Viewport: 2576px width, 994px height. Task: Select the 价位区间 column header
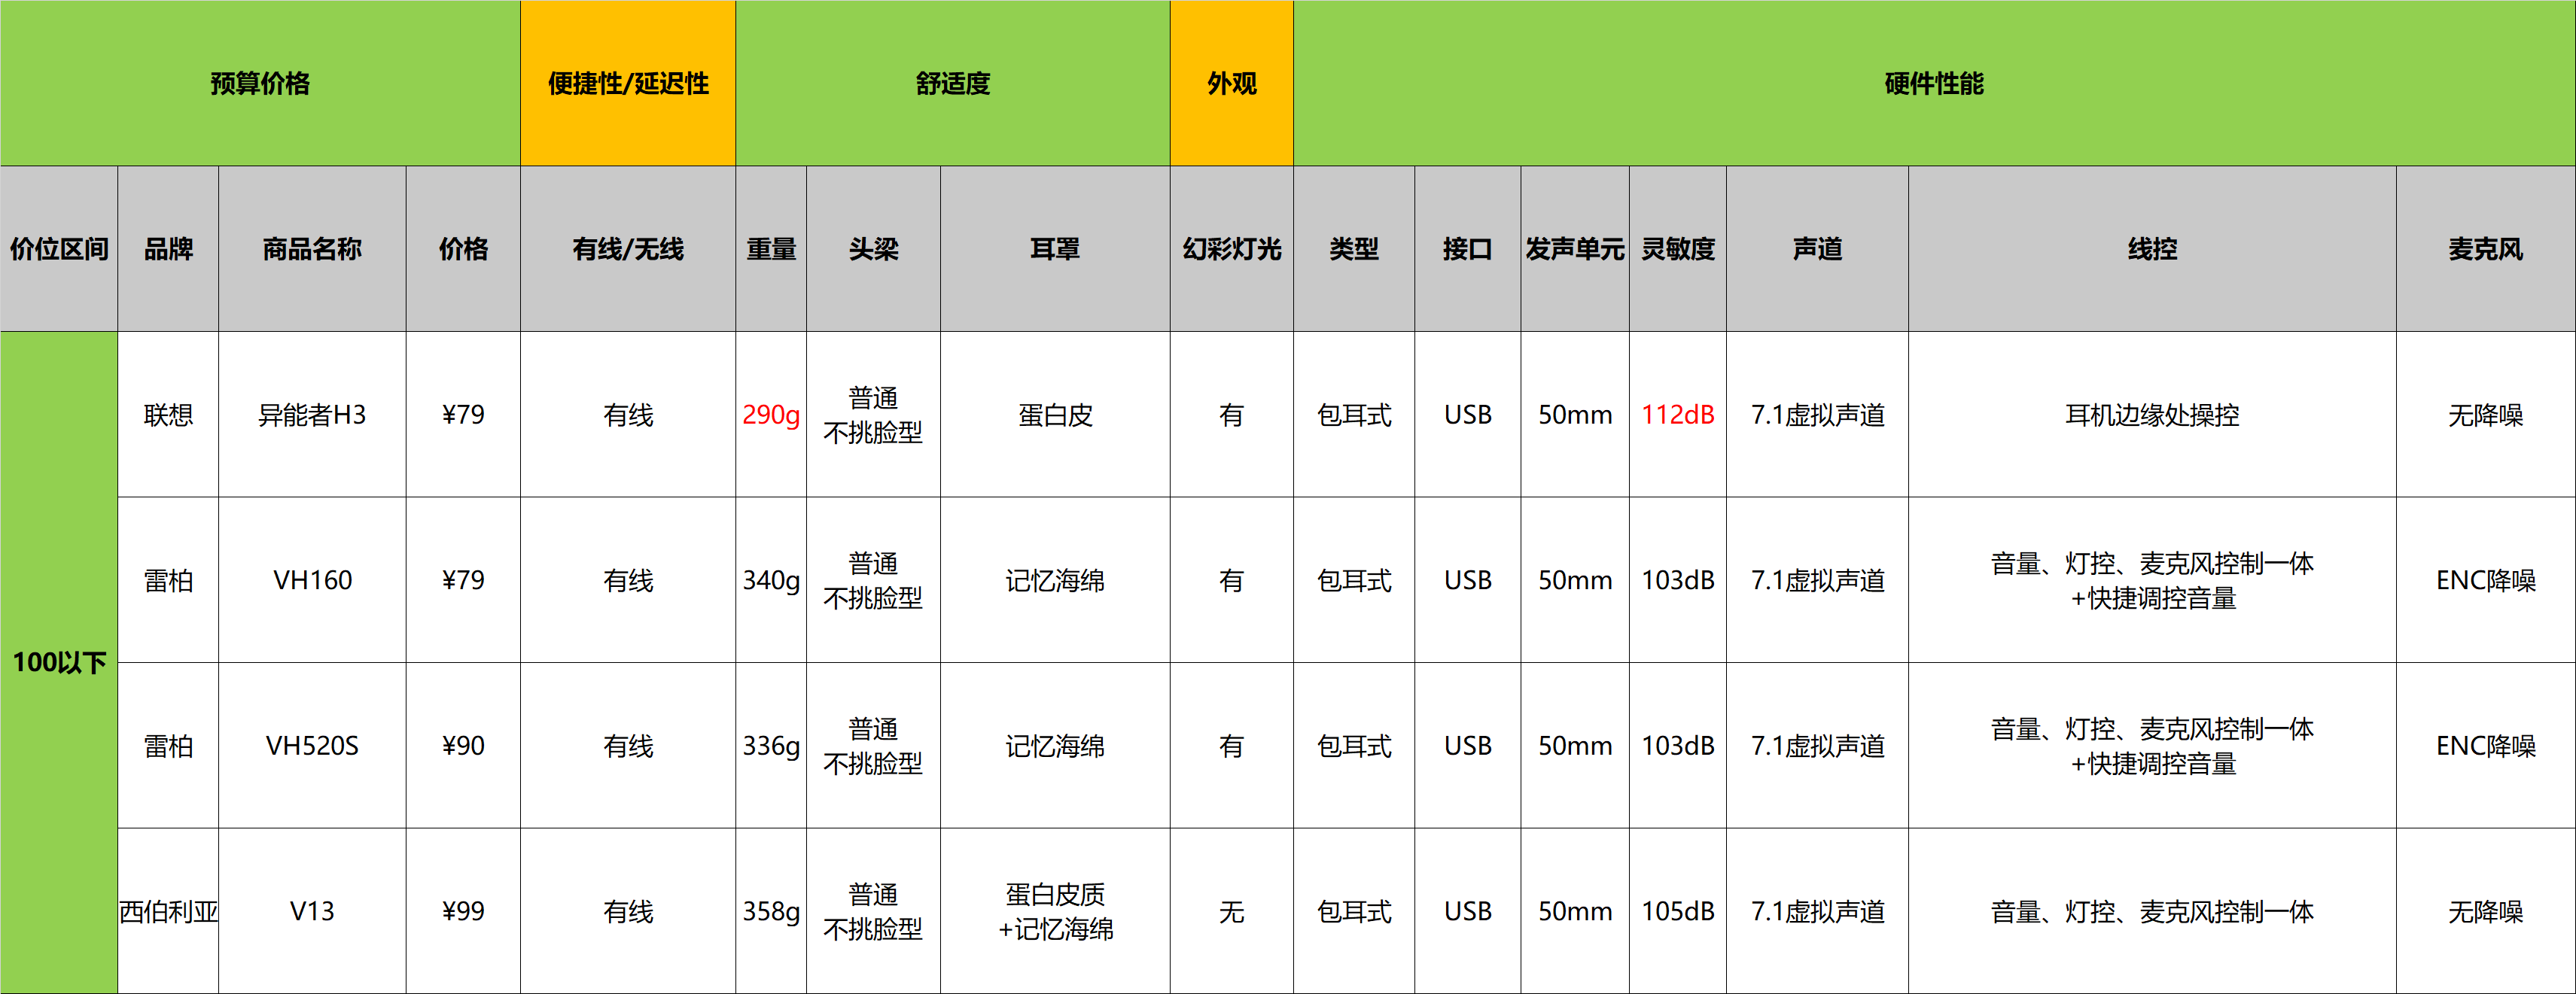(59, 249)
